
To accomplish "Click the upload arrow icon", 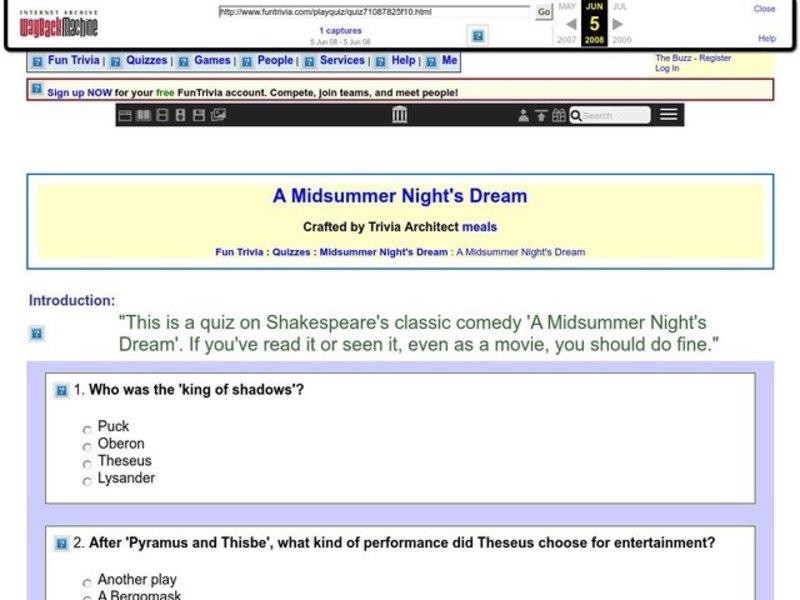I will (542, 114).
